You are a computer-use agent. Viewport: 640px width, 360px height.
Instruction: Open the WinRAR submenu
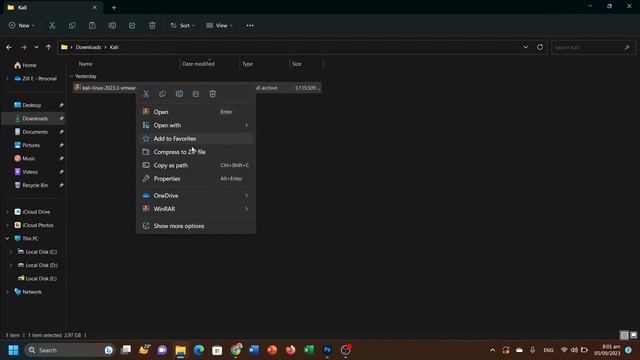click(196, 209)
